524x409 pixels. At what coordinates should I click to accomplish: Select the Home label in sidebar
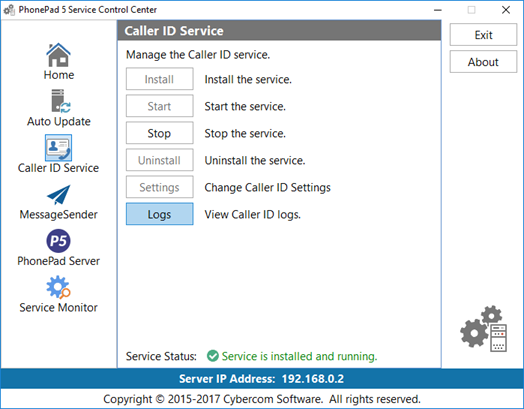point(59,75)
